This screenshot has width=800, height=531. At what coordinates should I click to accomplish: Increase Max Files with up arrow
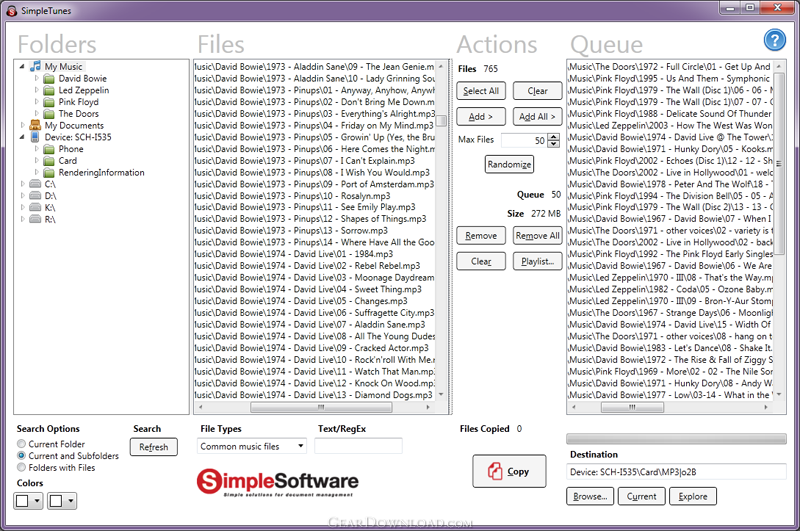pyautogui.click(x=554, y=137)
